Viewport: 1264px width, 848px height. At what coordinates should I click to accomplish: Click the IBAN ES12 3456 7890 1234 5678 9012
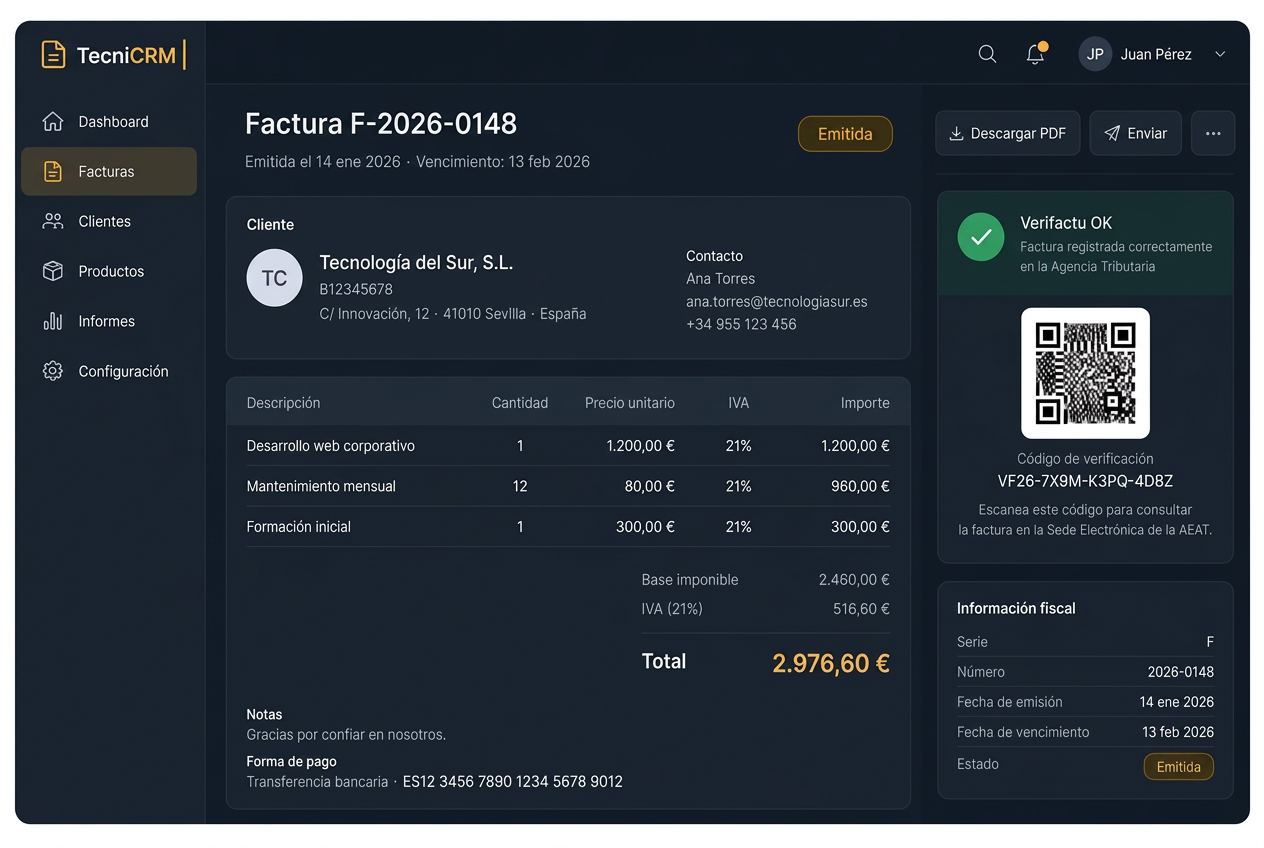click(x=513, y=782)
